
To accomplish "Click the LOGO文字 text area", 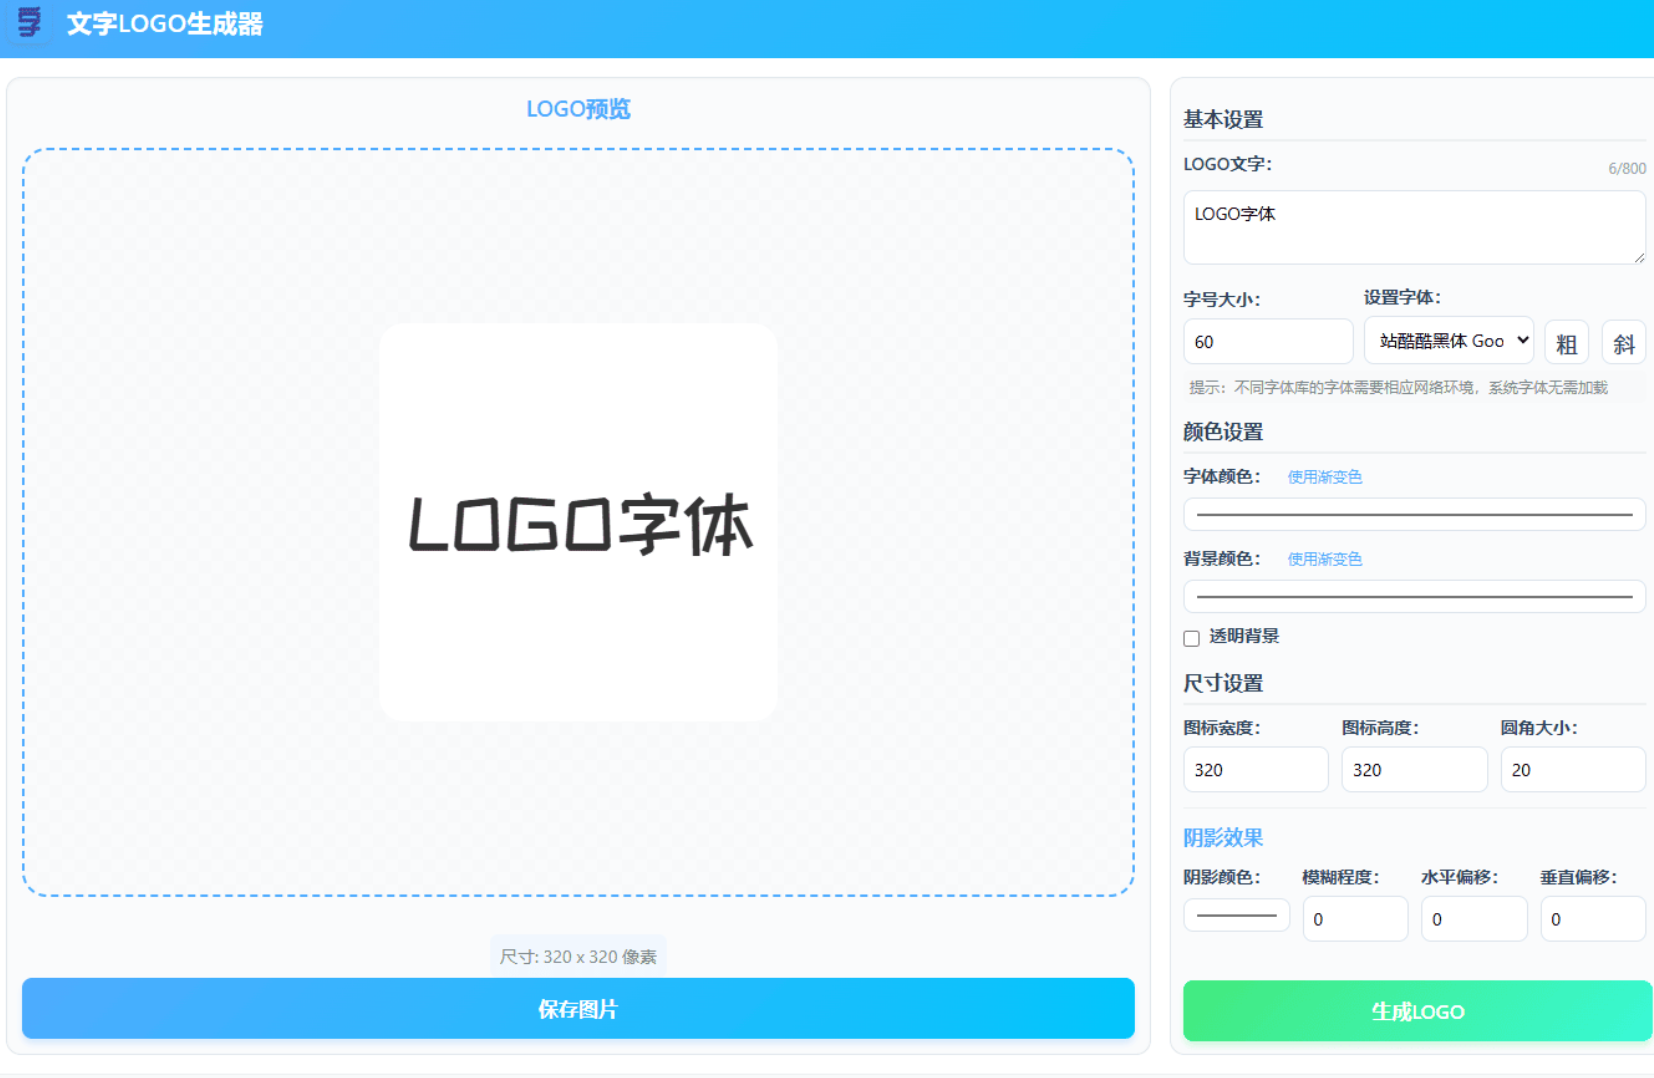I will [1413, 228].
